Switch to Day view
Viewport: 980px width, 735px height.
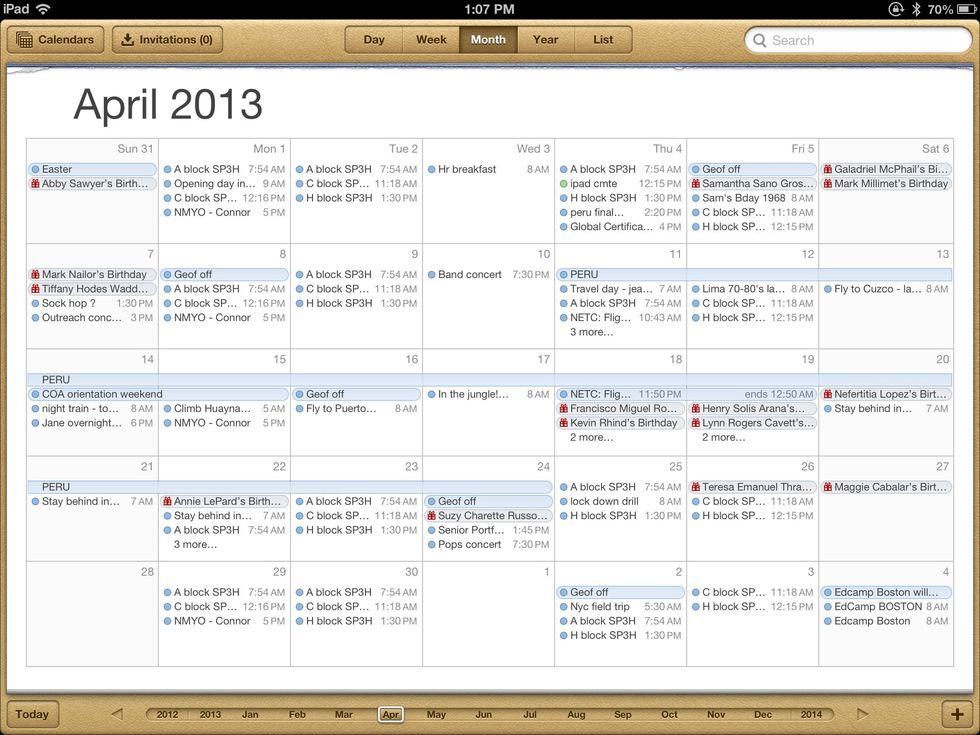(x=374, y=40)
